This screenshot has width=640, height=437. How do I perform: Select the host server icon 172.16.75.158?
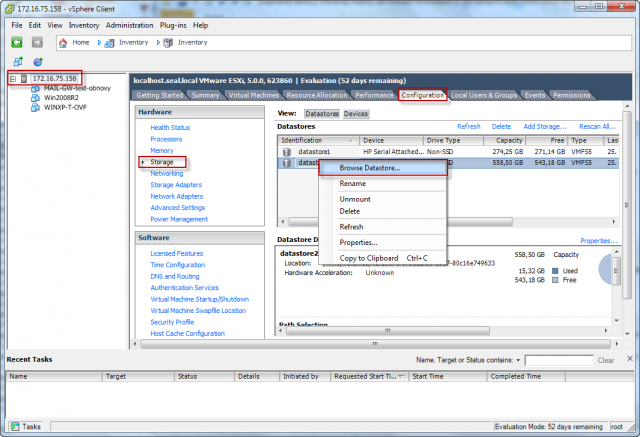pyautogui.click(x=24, y=78)
